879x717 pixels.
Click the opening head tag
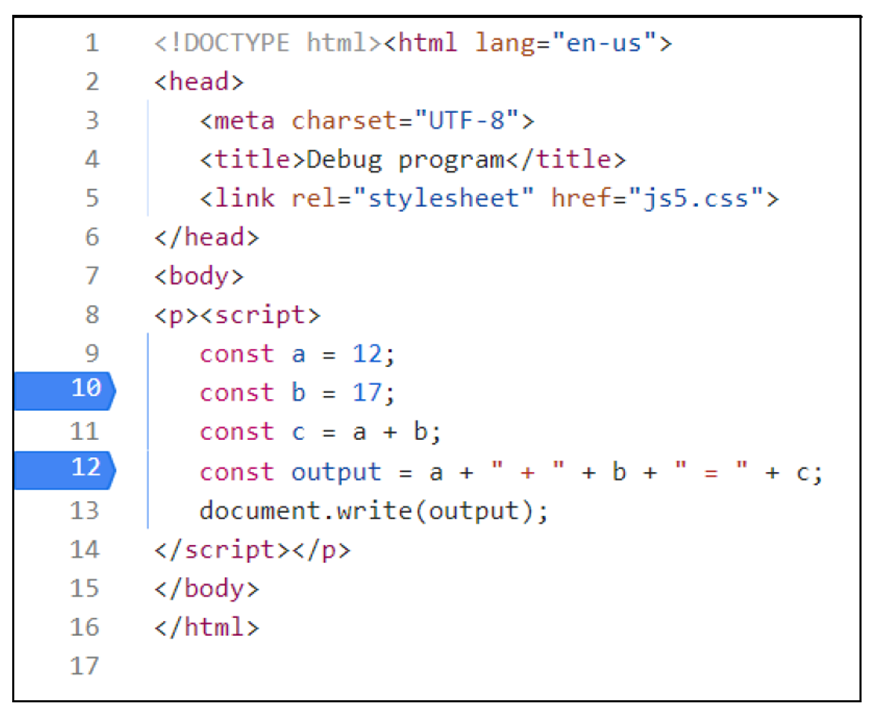[199, 82]
